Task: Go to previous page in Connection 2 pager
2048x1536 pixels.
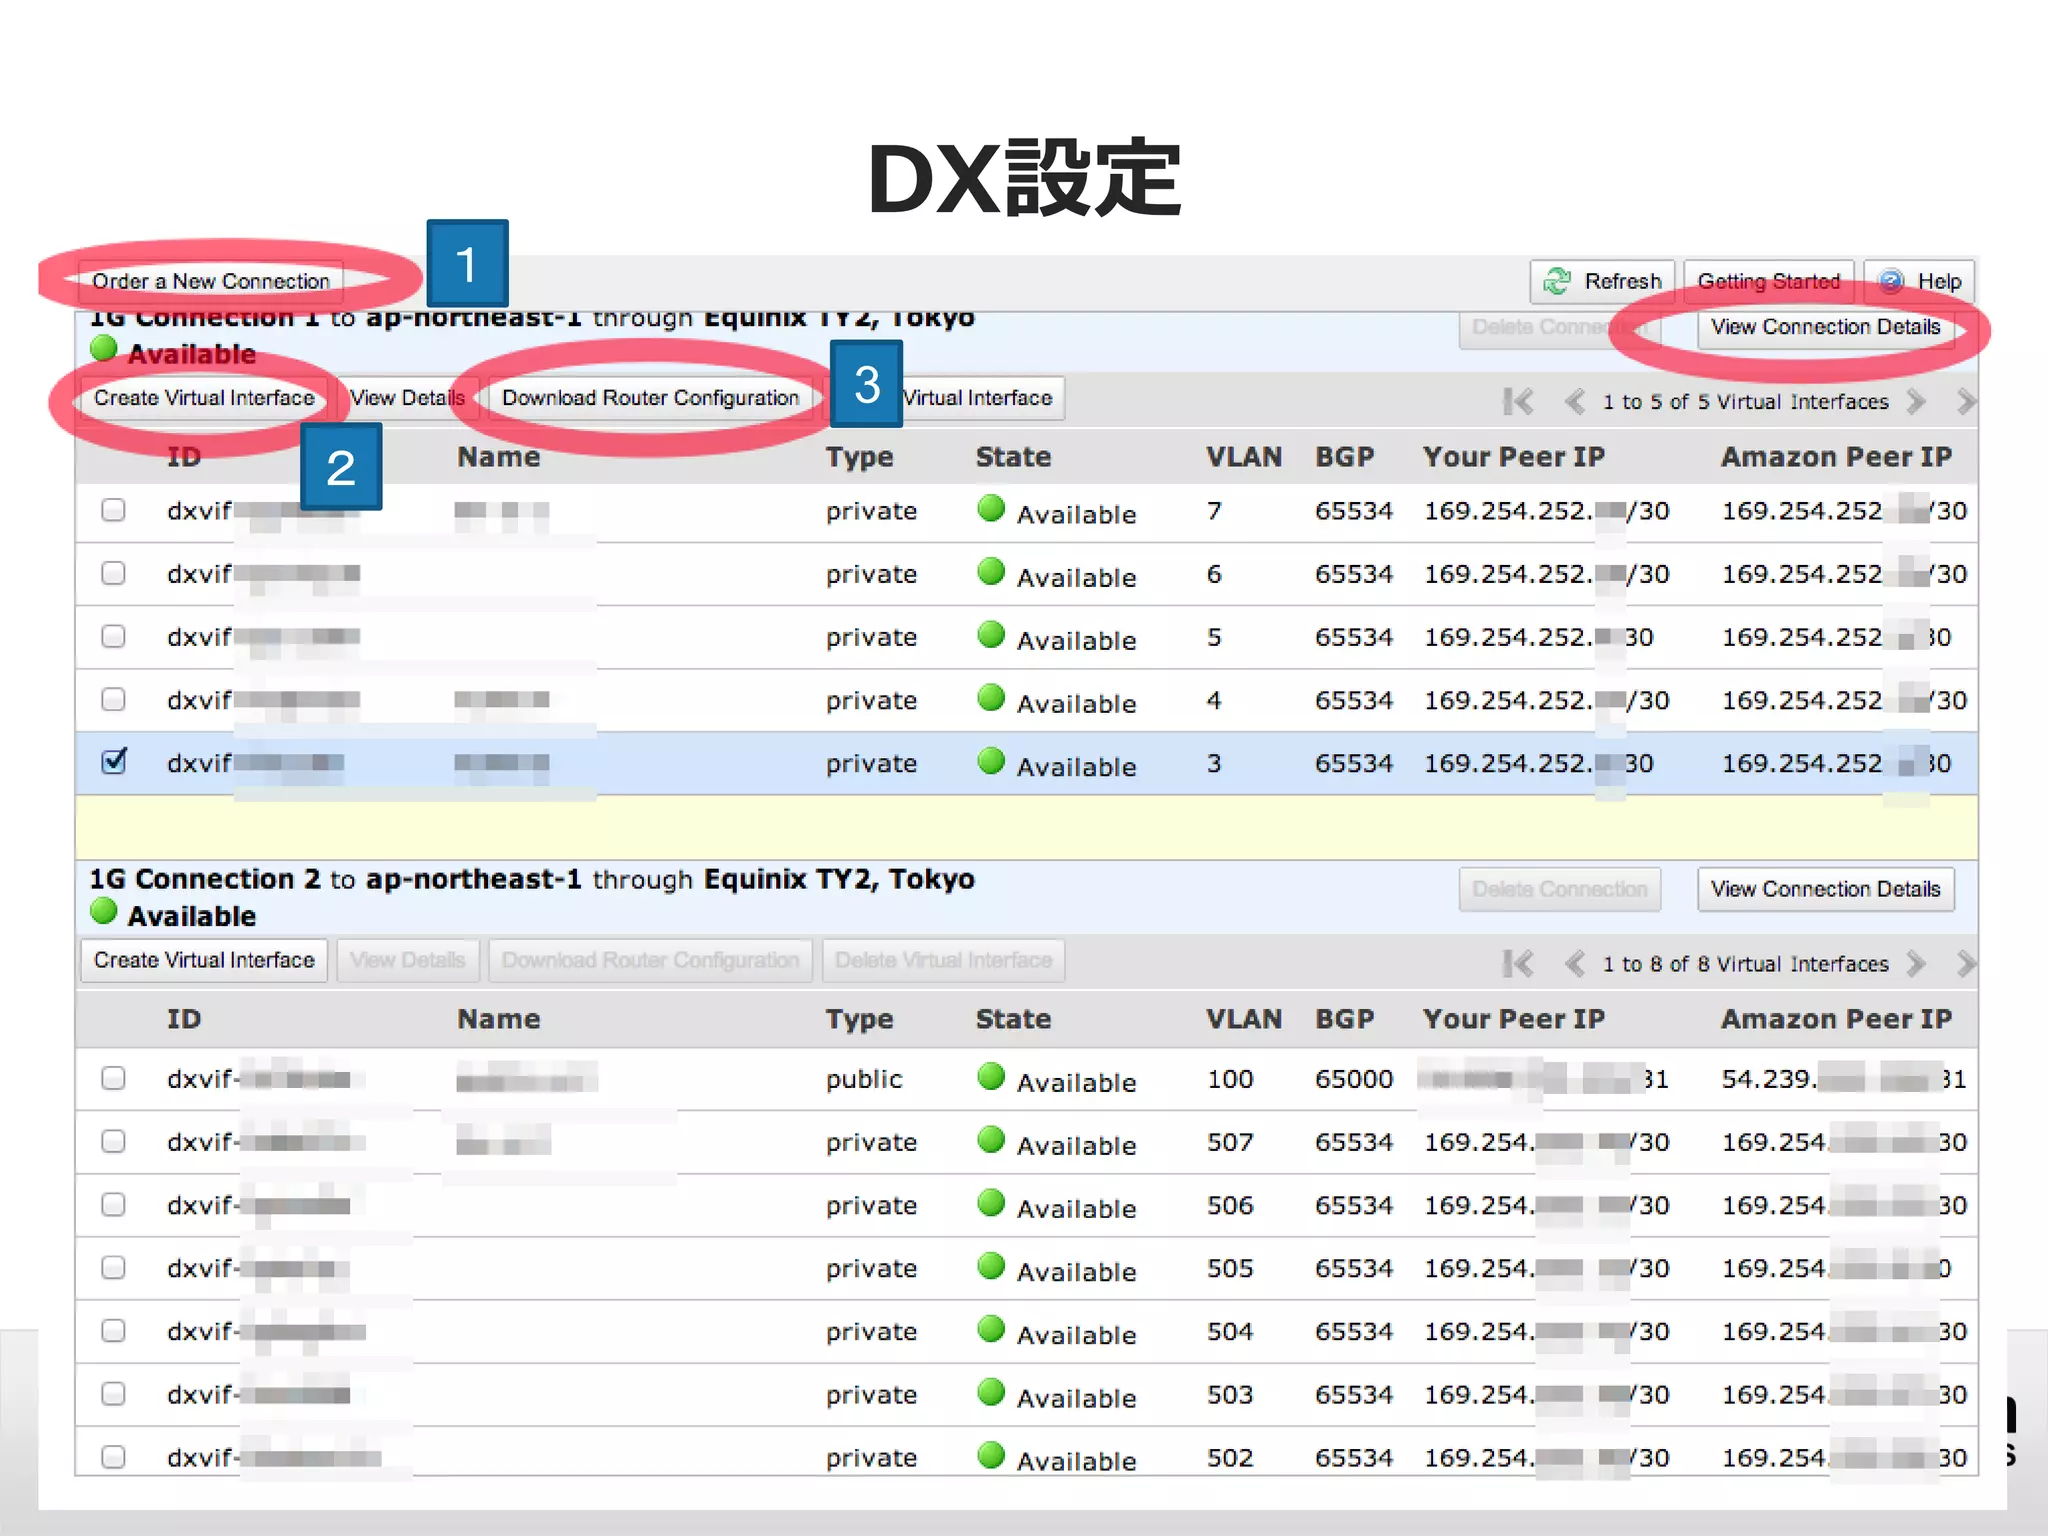Action: coord(1574,963)
